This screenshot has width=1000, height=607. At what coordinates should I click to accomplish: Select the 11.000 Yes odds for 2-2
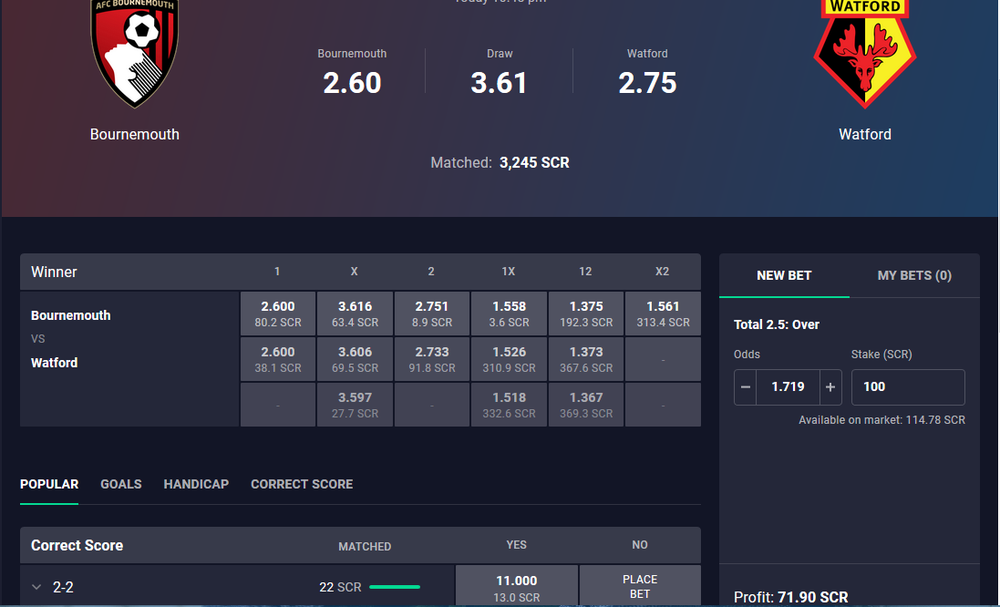[517, 586]
